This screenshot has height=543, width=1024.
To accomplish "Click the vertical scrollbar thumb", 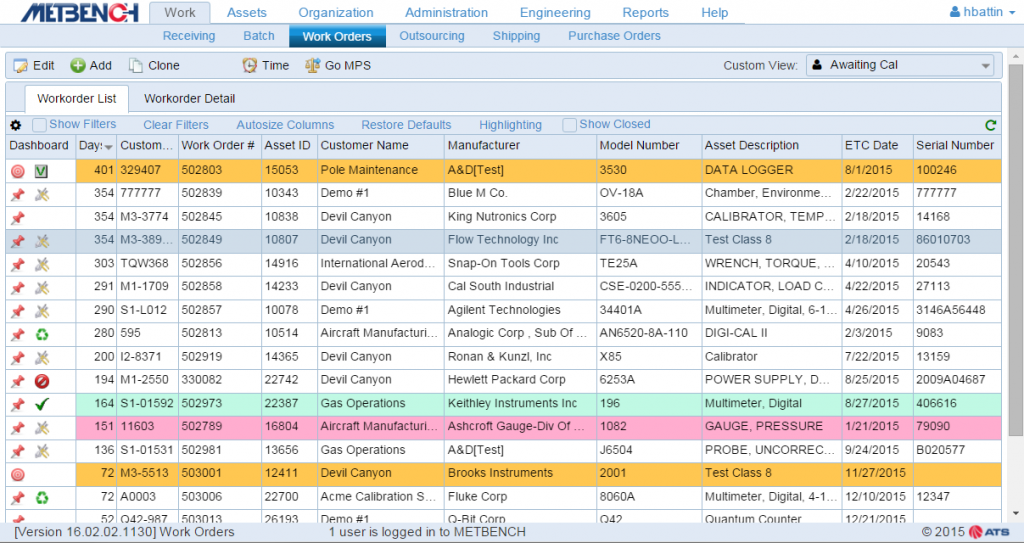I will 1016,248.
